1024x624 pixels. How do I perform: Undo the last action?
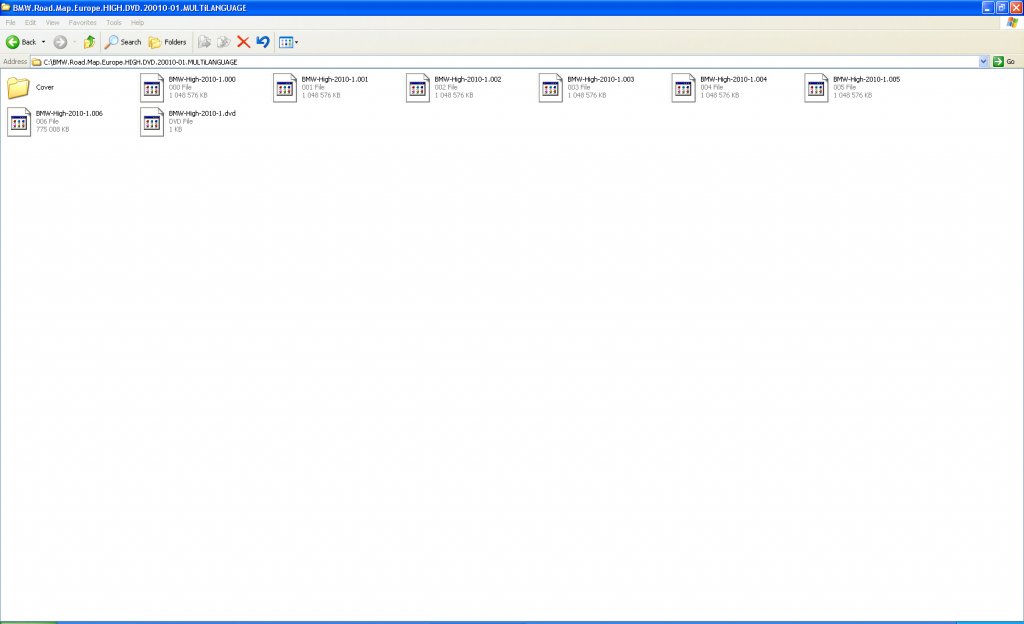coord(263,42)
